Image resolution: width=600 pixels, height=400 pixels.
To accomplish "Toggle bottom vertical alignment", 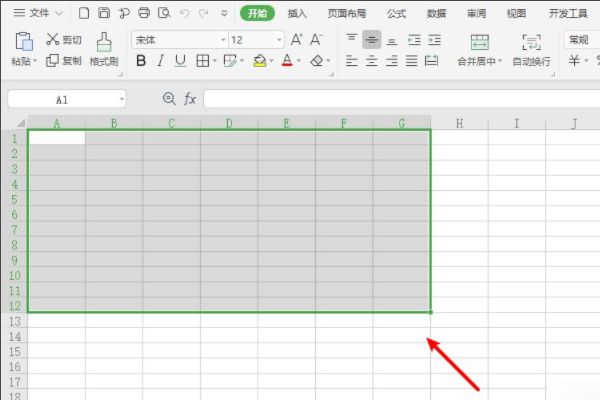I will click(x=391, y=40).
